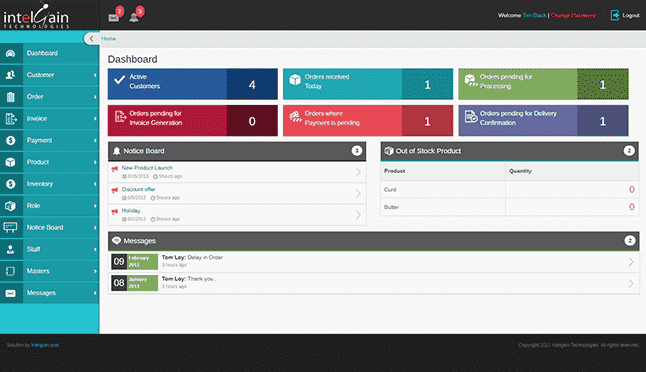Collapse the sidebar with the left chevron
This screenshot has width=646, height=372.
pyautogui.click(x=91, y=38)
